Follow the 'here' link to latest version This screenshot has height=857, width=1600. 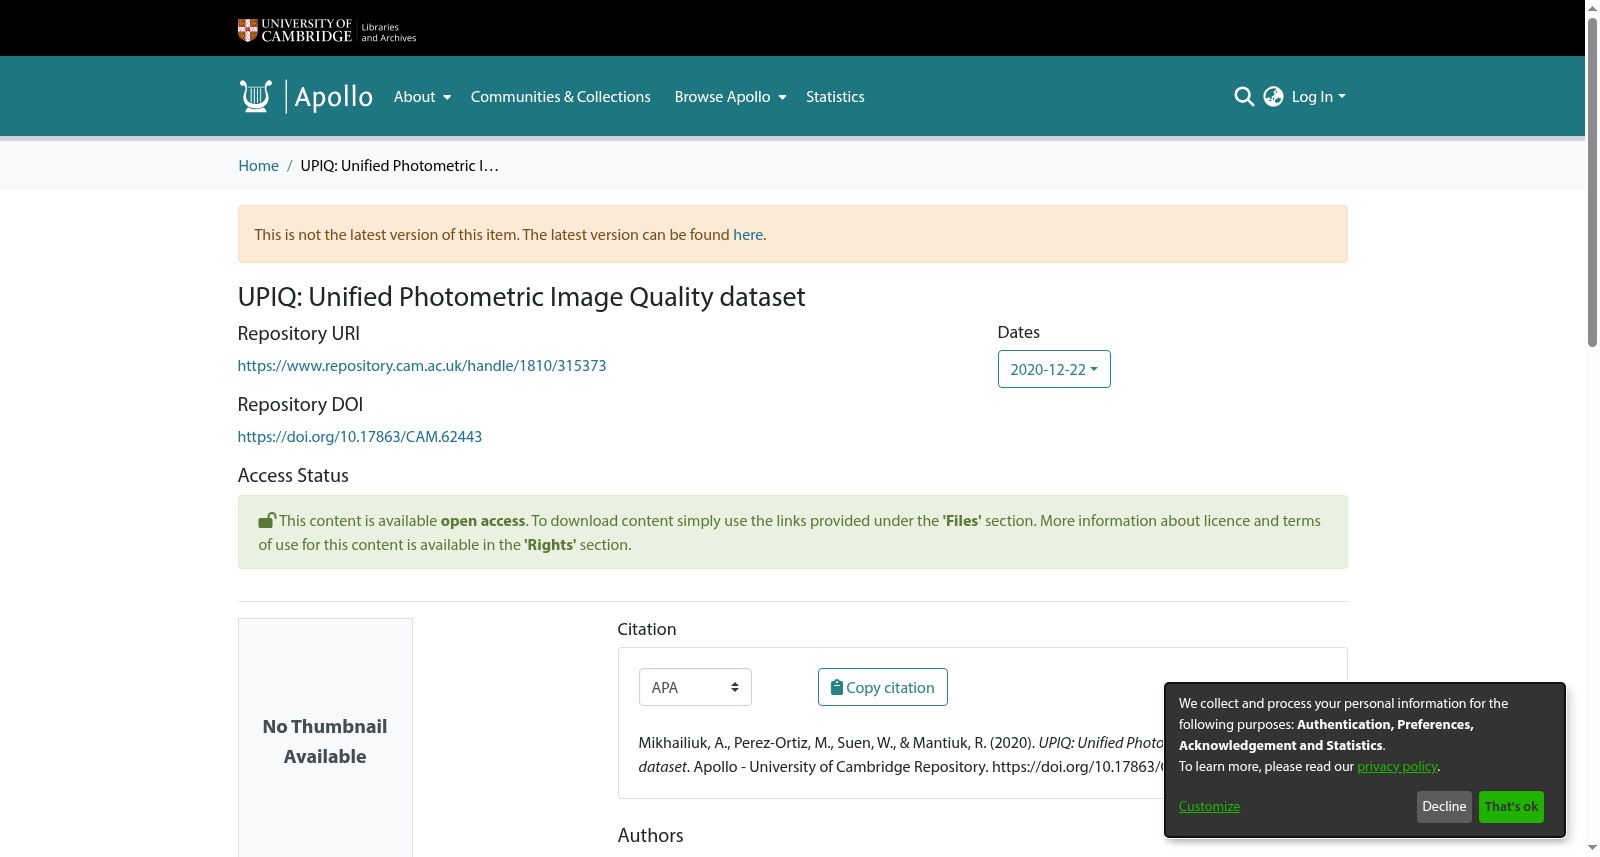748,235
